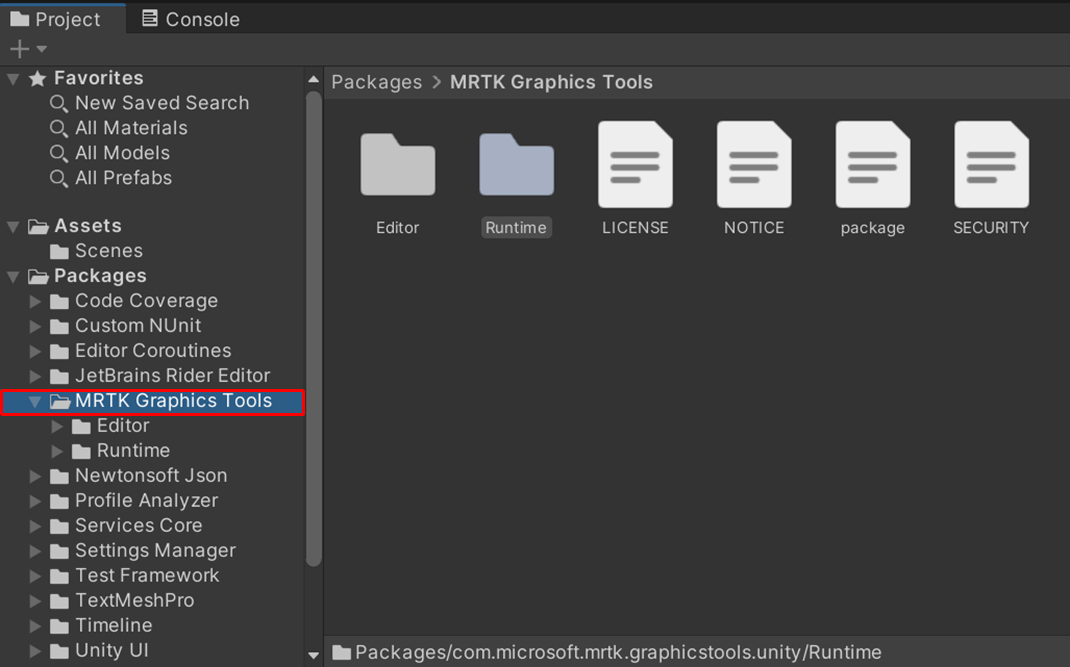1070x667 pixels.
Task: Collapse the Favorites section
Action: [12, 78]
